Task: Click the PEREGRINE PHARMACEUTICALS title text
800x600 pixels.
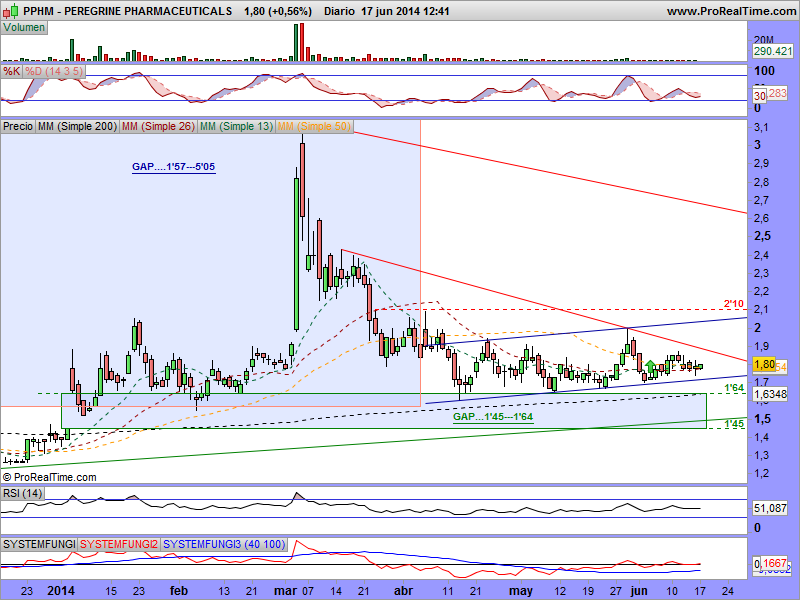Action: pos(148,11)
